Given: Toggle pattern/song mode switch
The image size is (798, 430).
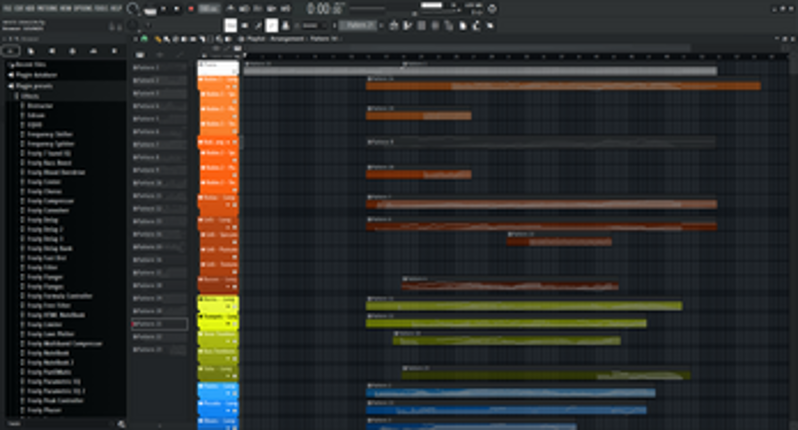Looking at the screenshot, I should 150,9.
